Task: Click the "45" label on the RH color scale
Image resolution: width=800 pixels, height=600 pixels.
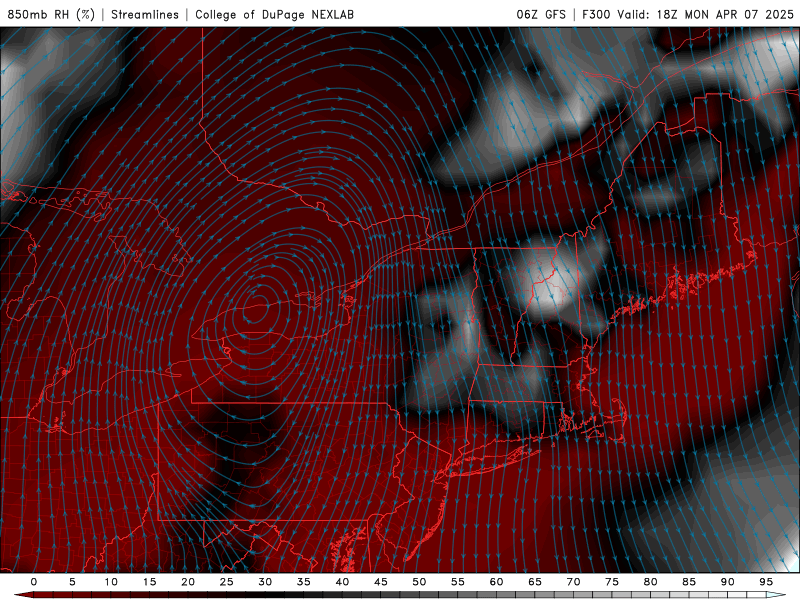Action: 381,582
